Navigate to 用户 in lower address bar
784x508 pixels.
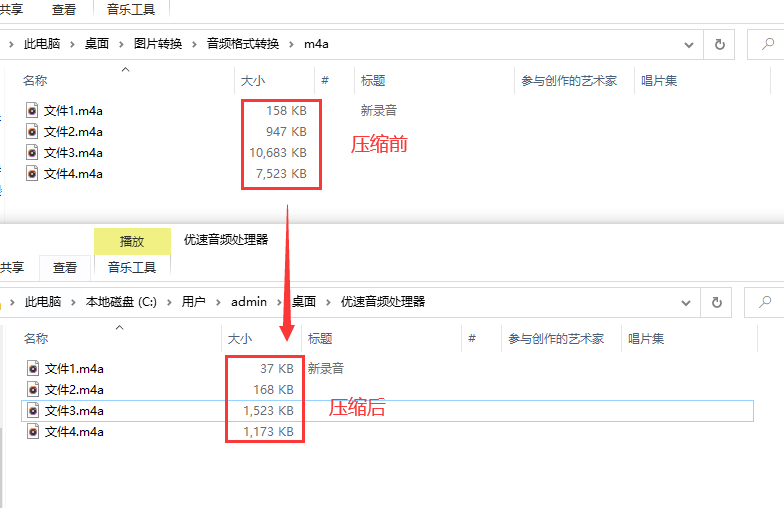[x=194, y=302]
